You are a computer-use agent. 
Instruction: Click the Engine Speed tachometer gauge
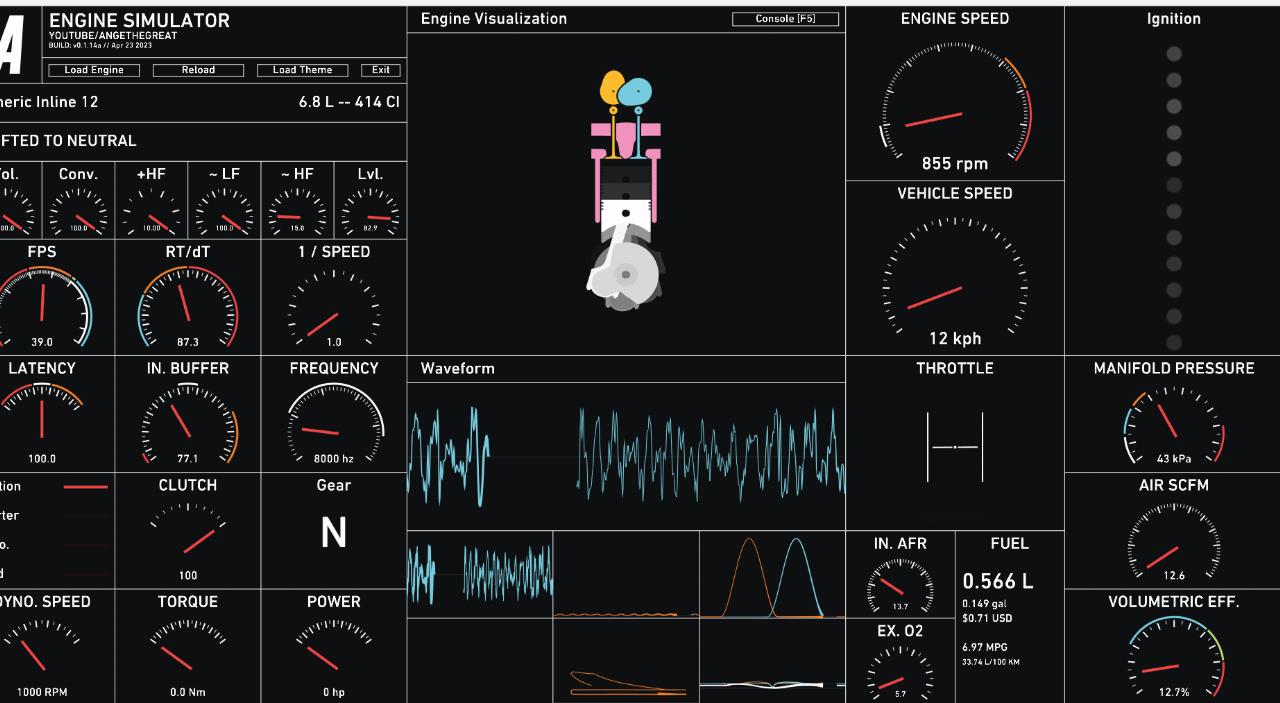tap(955, 104)
